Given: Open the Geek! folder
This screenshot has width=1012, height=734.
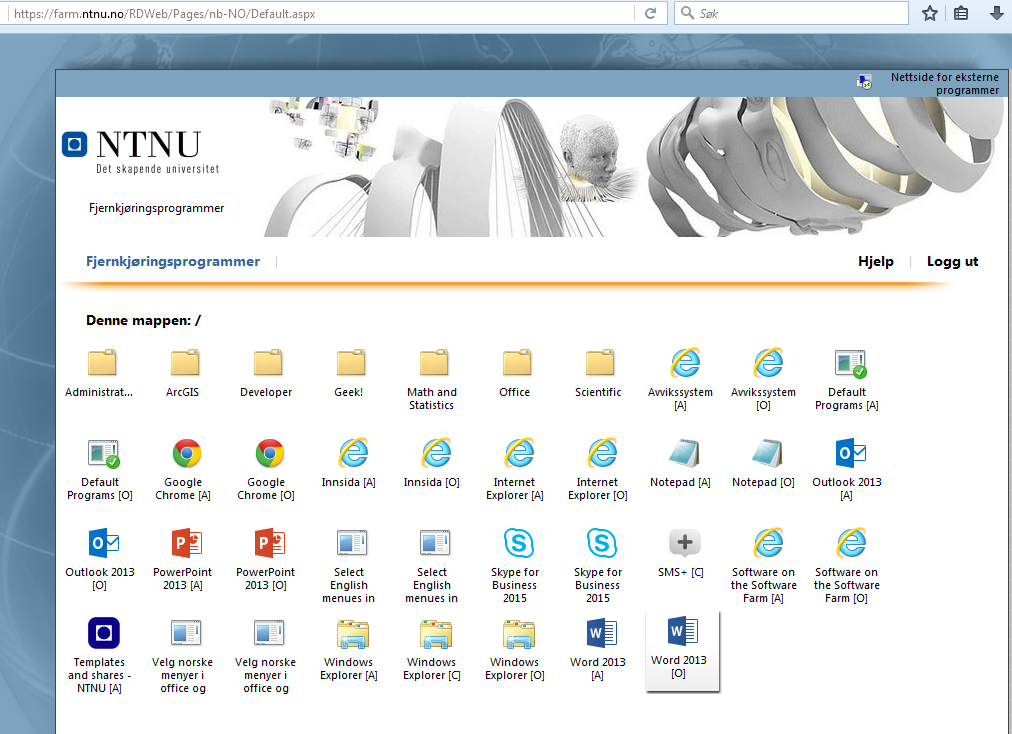Looking at the screenshot, I should (x=350, y=372).
